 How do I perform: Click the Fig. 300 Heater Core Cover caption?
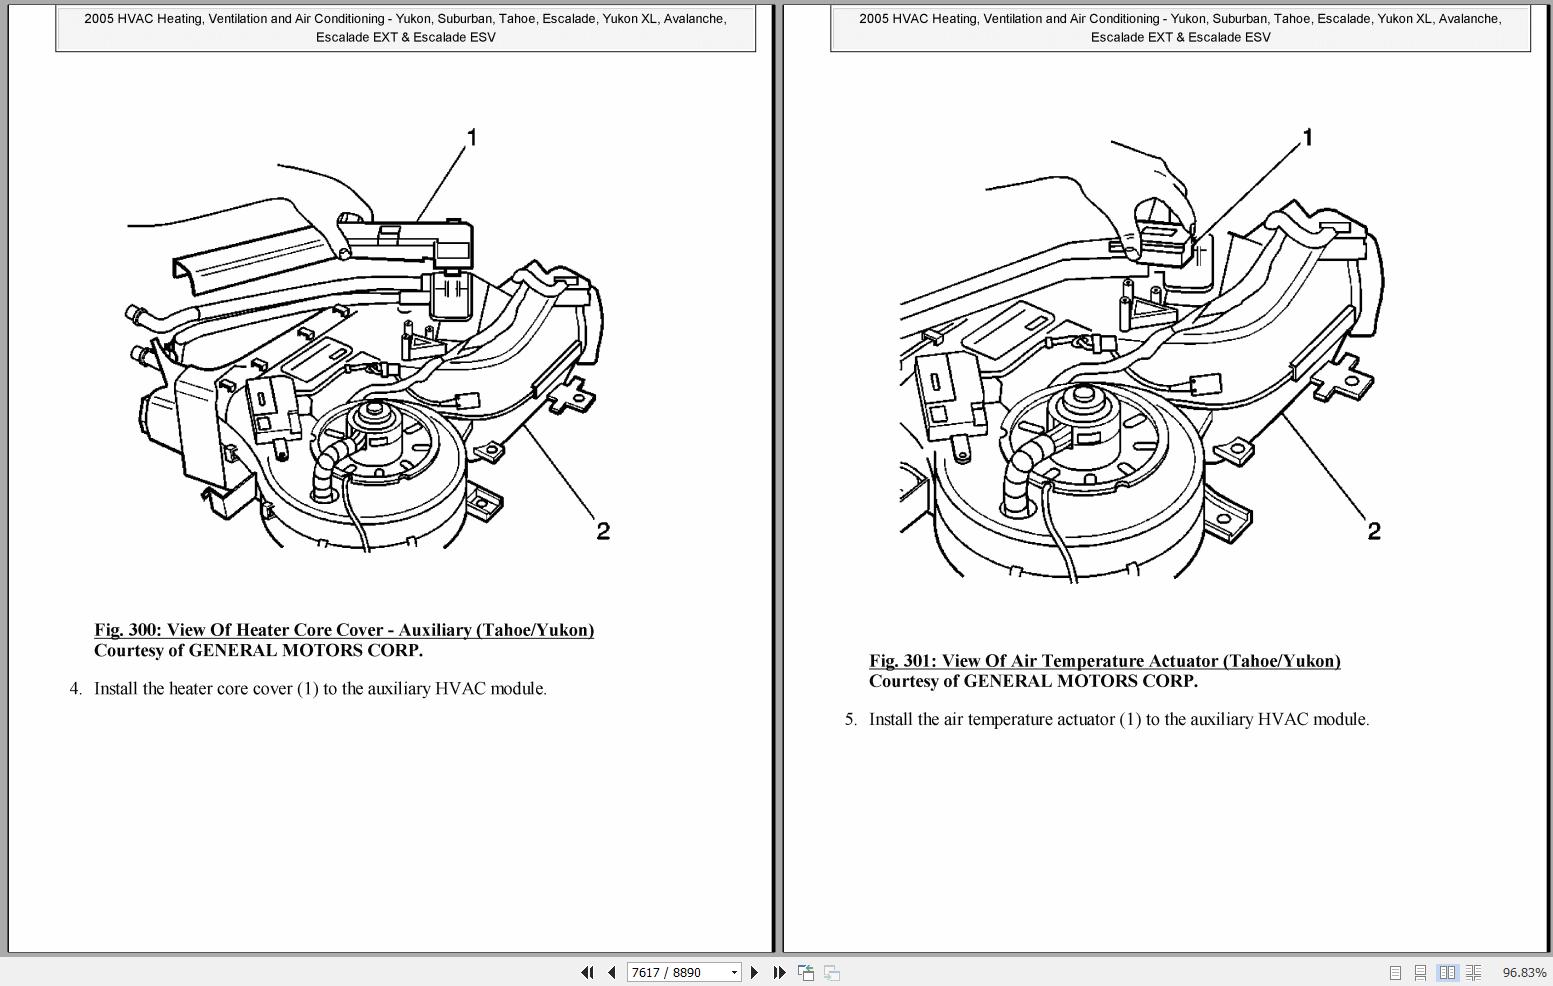343,630
